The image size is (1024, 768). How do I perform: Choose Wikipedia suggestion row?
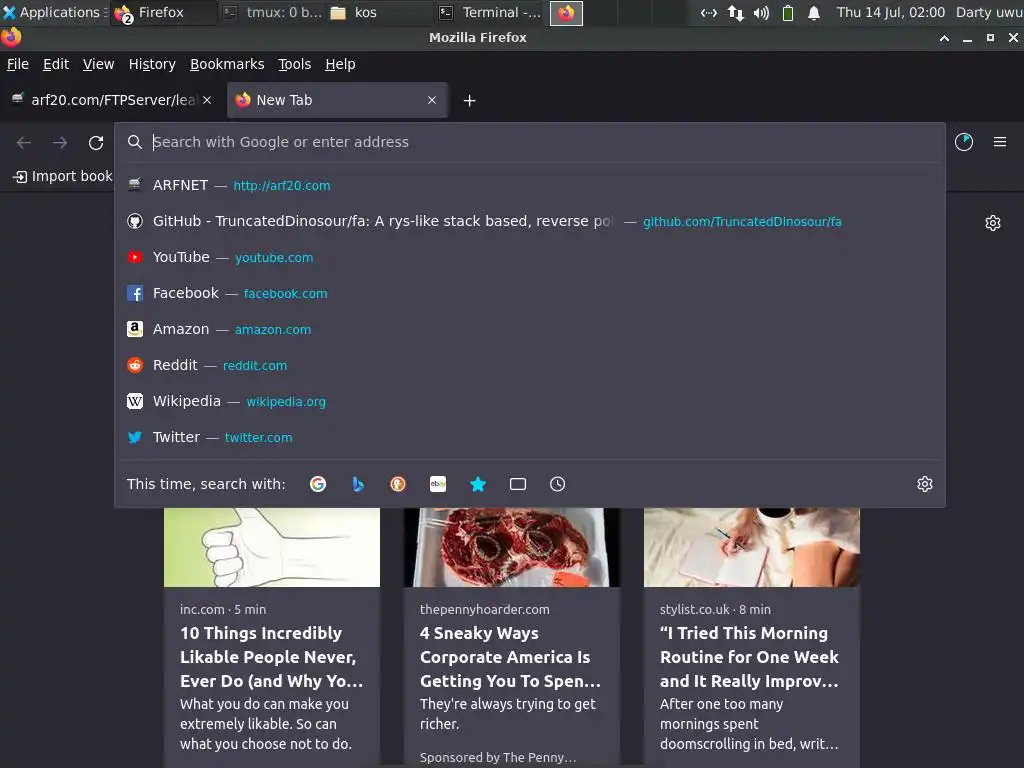[530, 401]
